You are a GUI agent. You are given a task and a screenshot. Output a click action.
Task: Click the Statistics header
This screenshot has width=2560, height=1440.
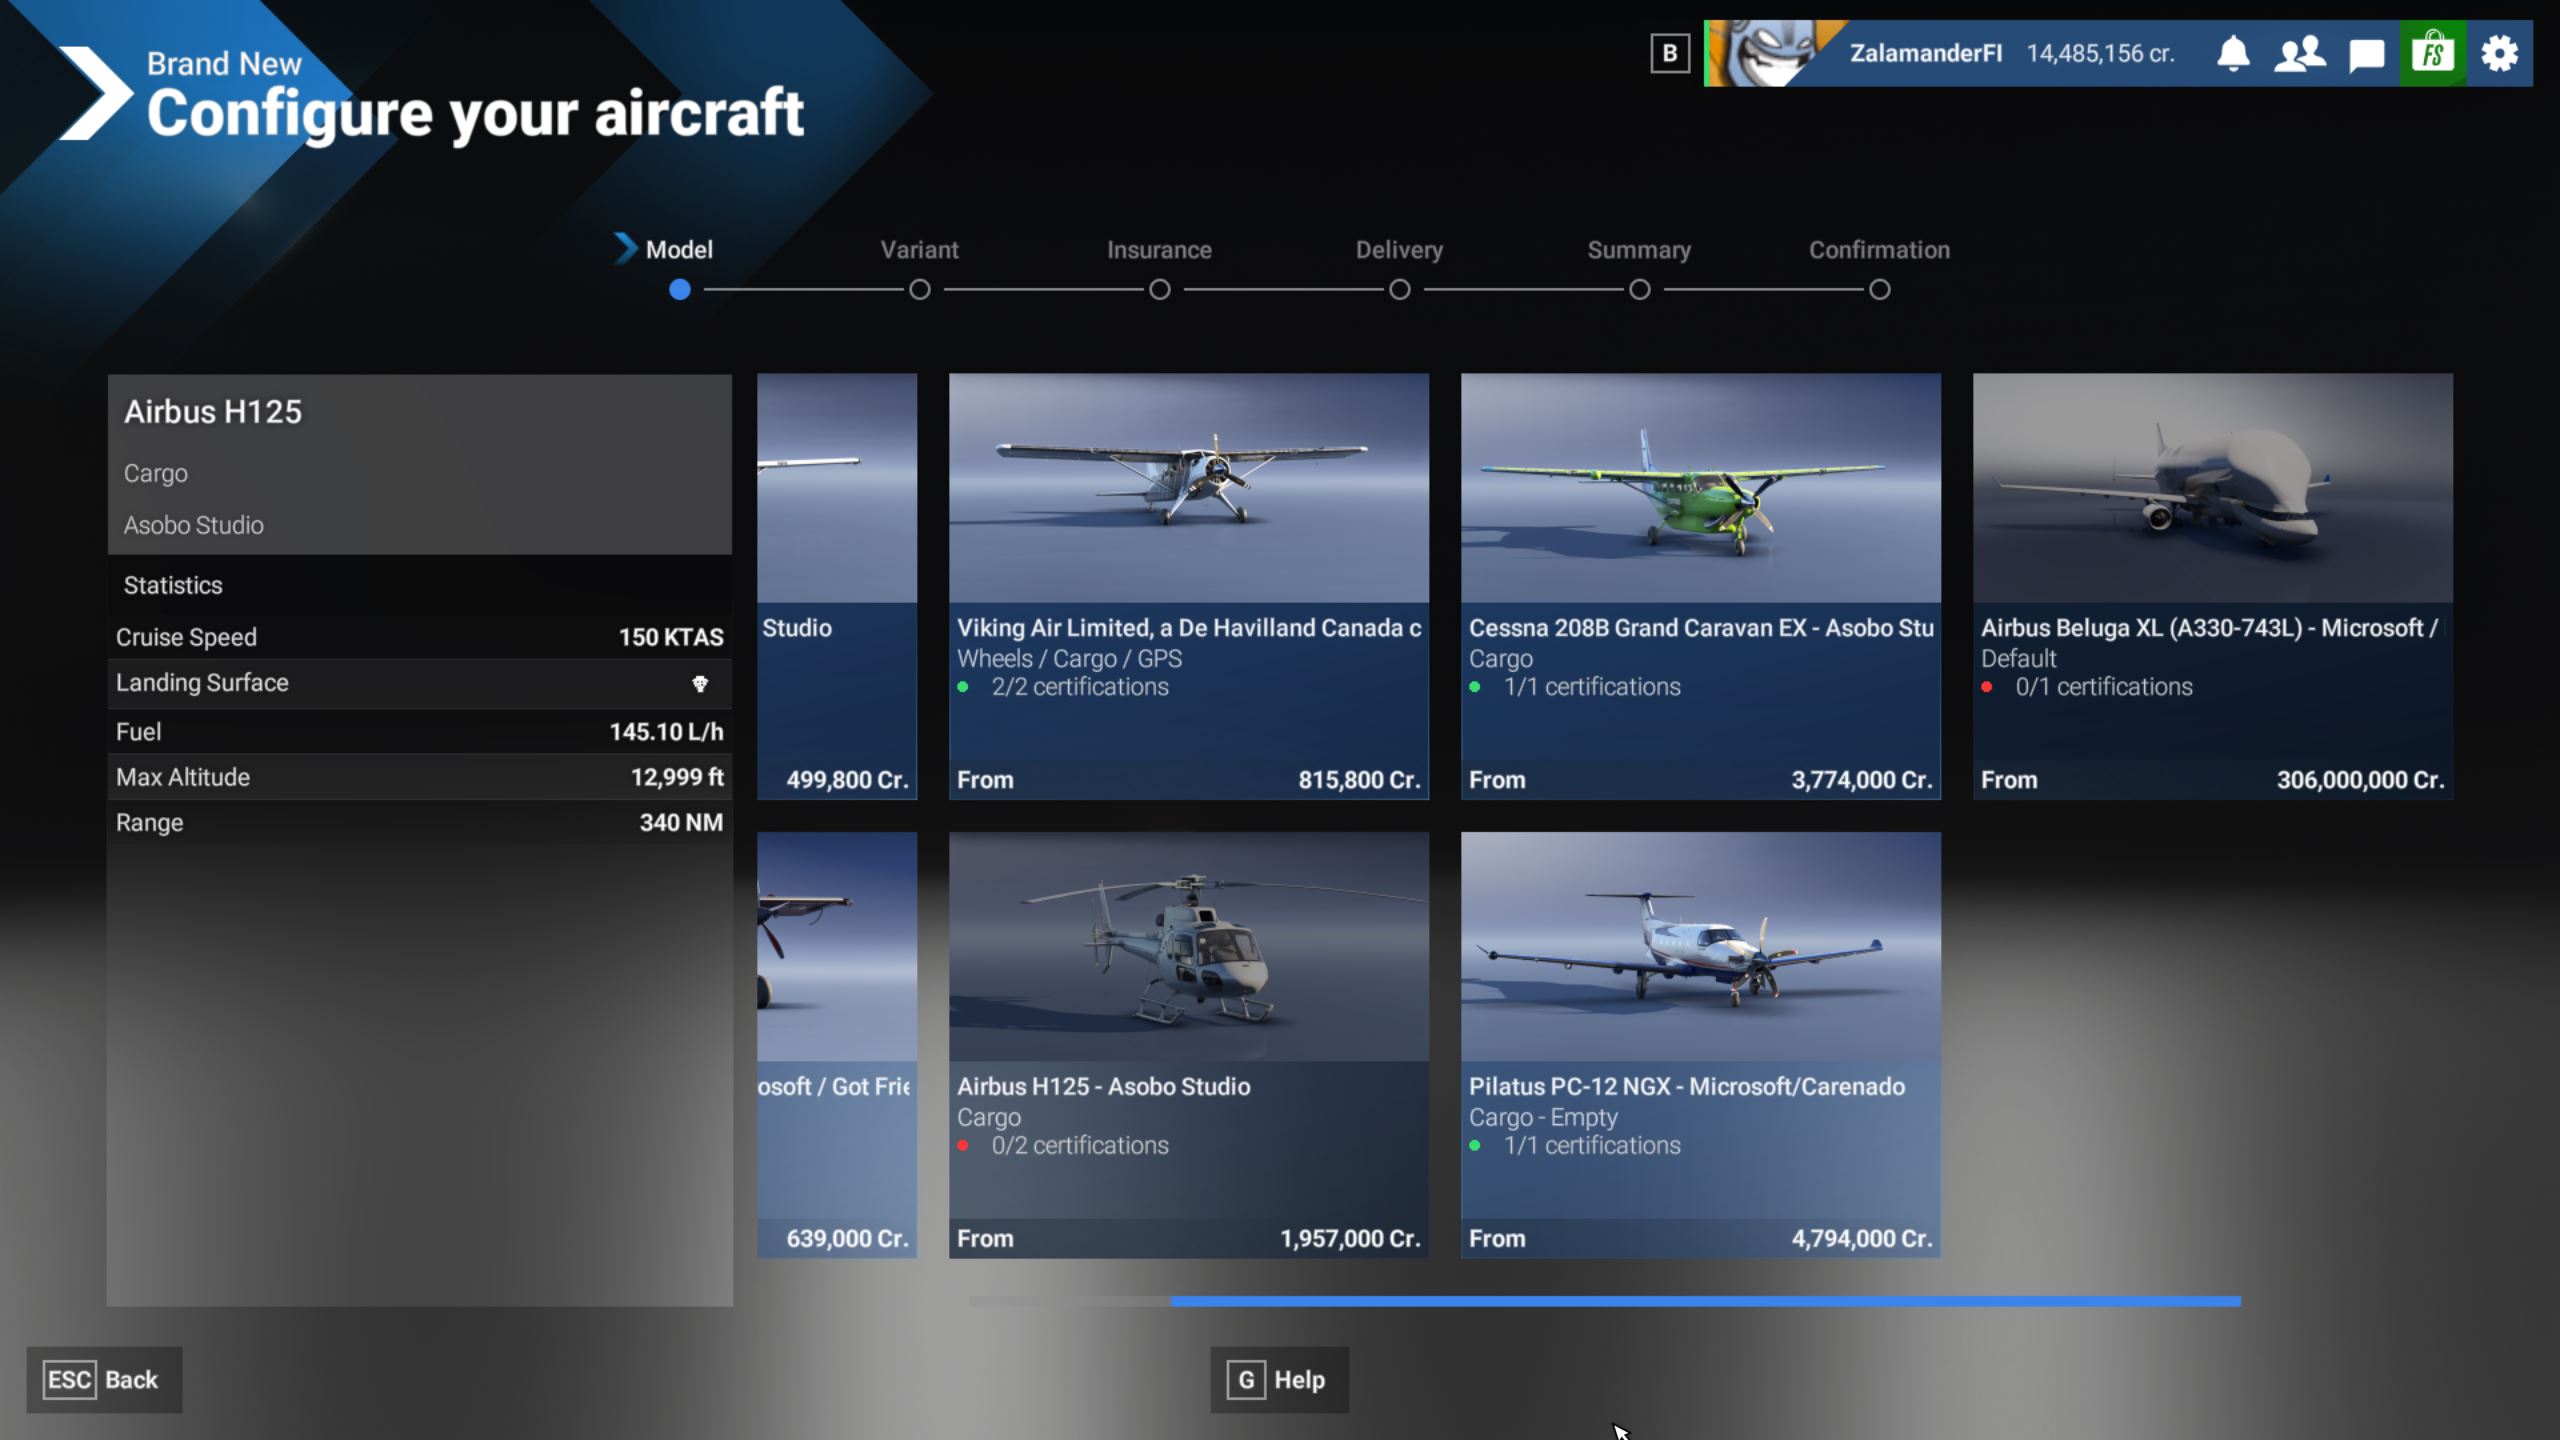[x=173, y=585]
